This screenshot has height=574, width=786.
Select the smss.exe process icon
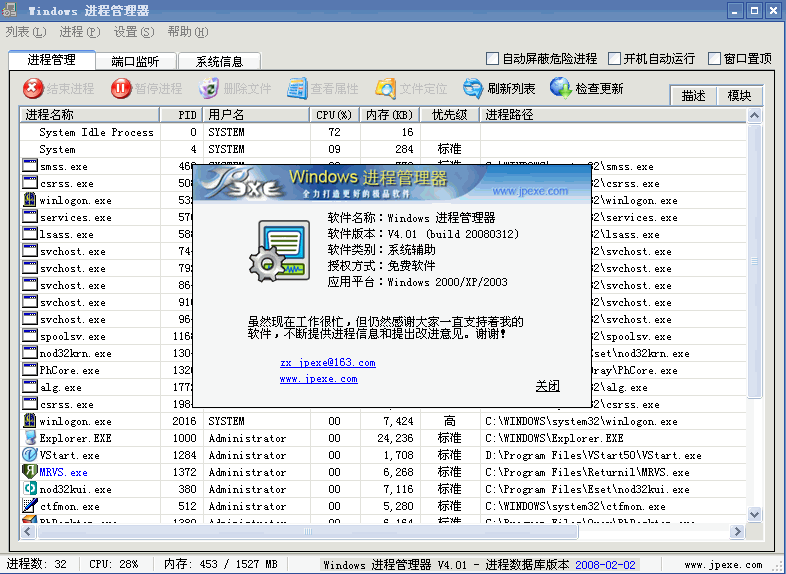30,165
